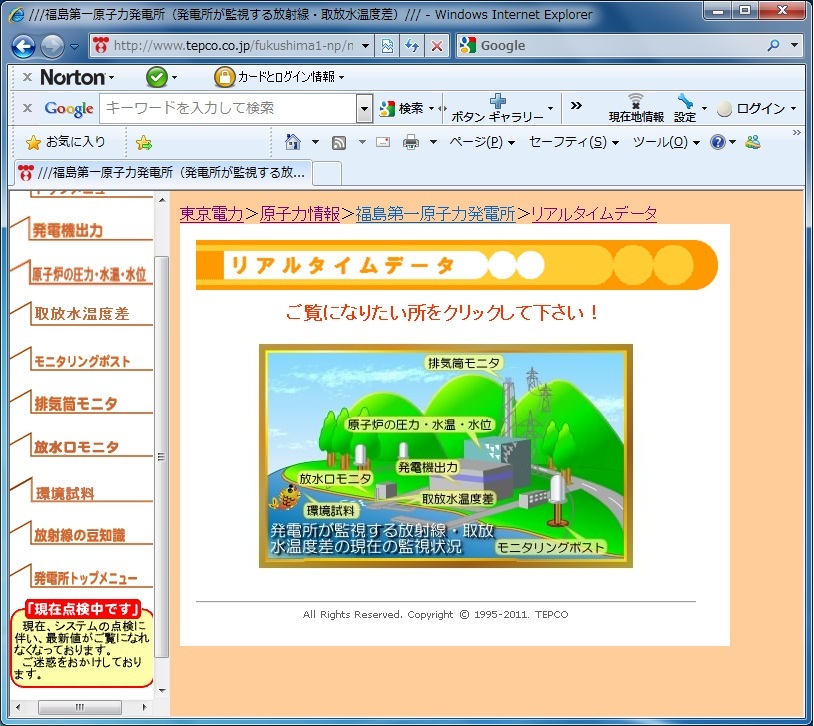Click sidebar vertical scrollbar down arrow
This screenshot has width=814, height=726.
[x=162, y=691]
